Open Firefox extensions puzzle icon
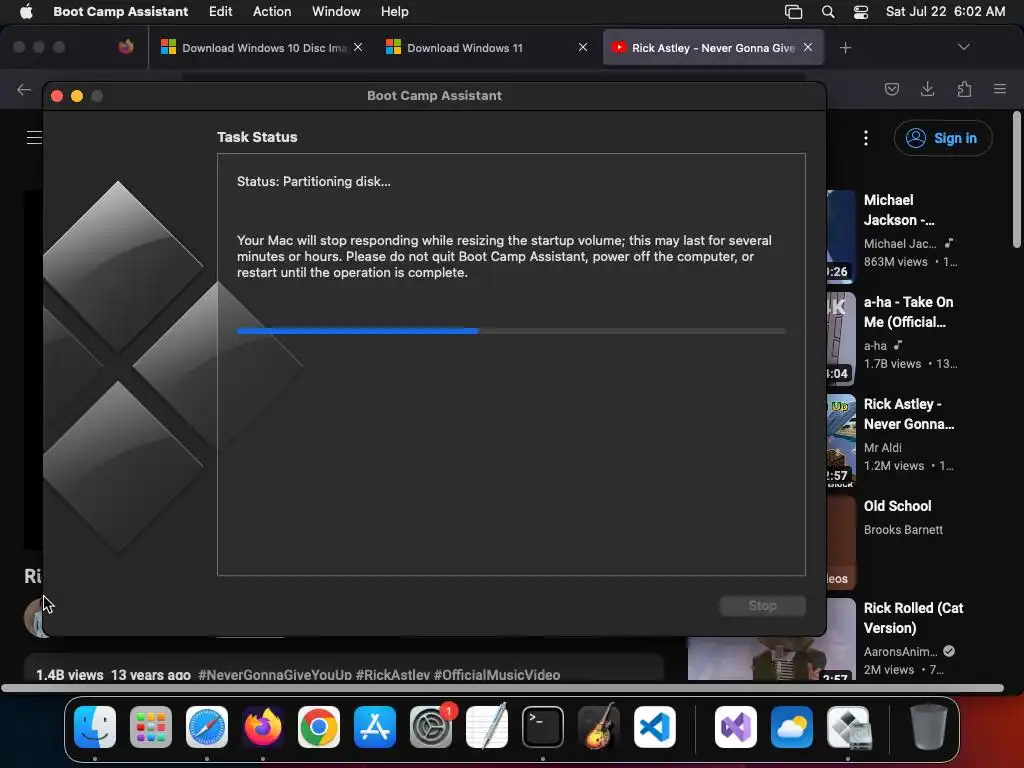Image resolution: width=1024 pixels, height=768 pixels. 964,89
